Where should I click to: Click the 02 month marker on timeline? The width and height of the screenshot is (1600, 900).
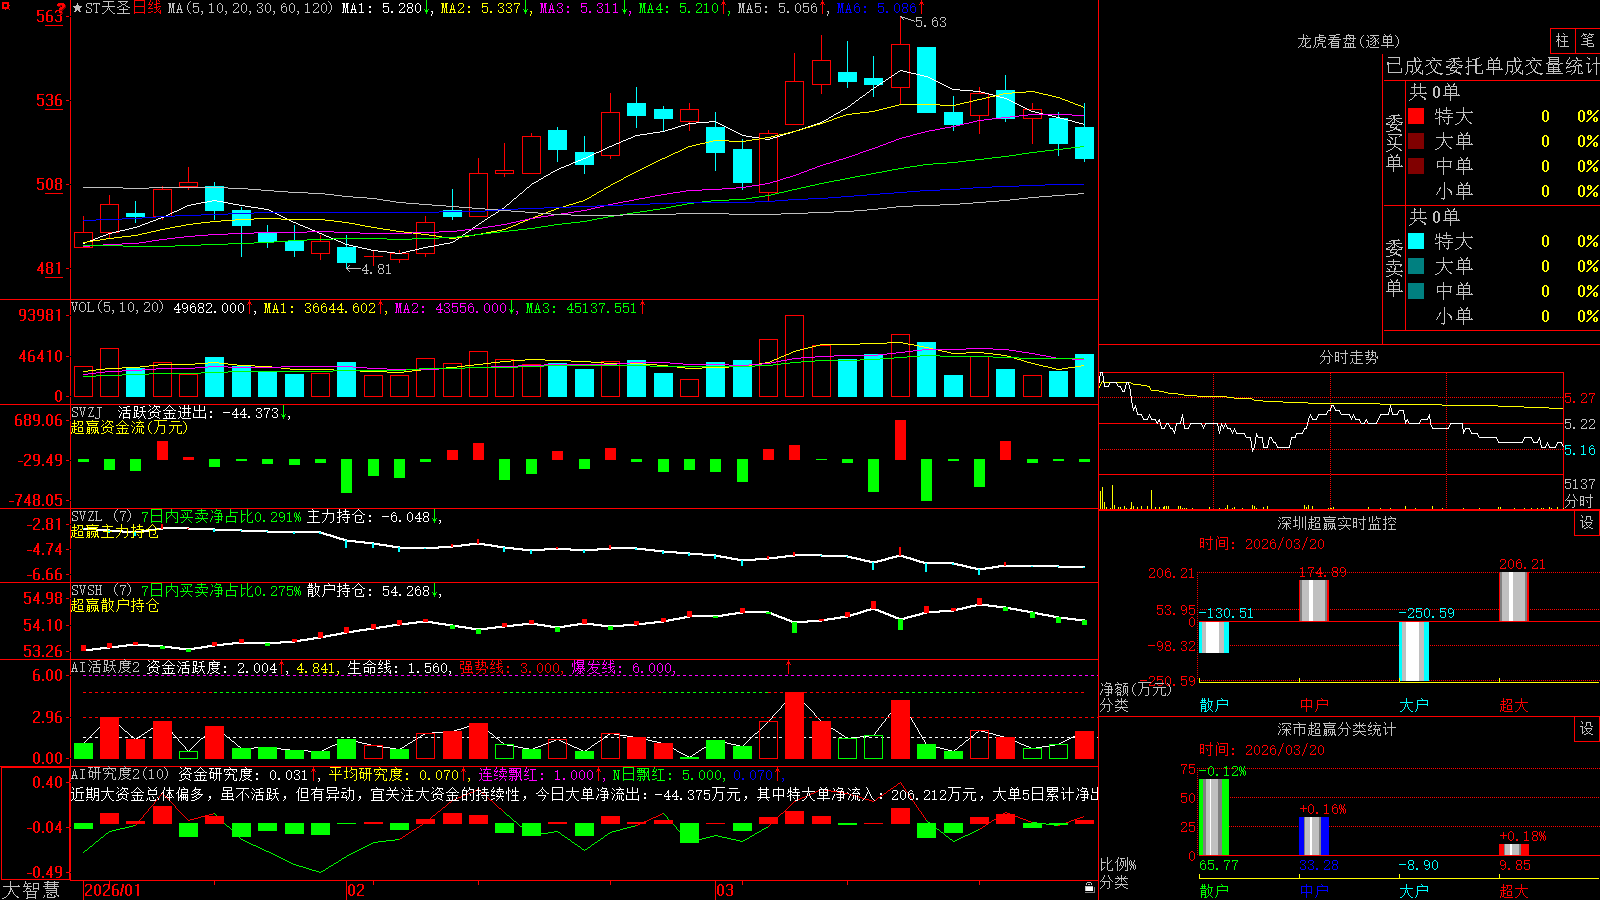tap(356, 890)
